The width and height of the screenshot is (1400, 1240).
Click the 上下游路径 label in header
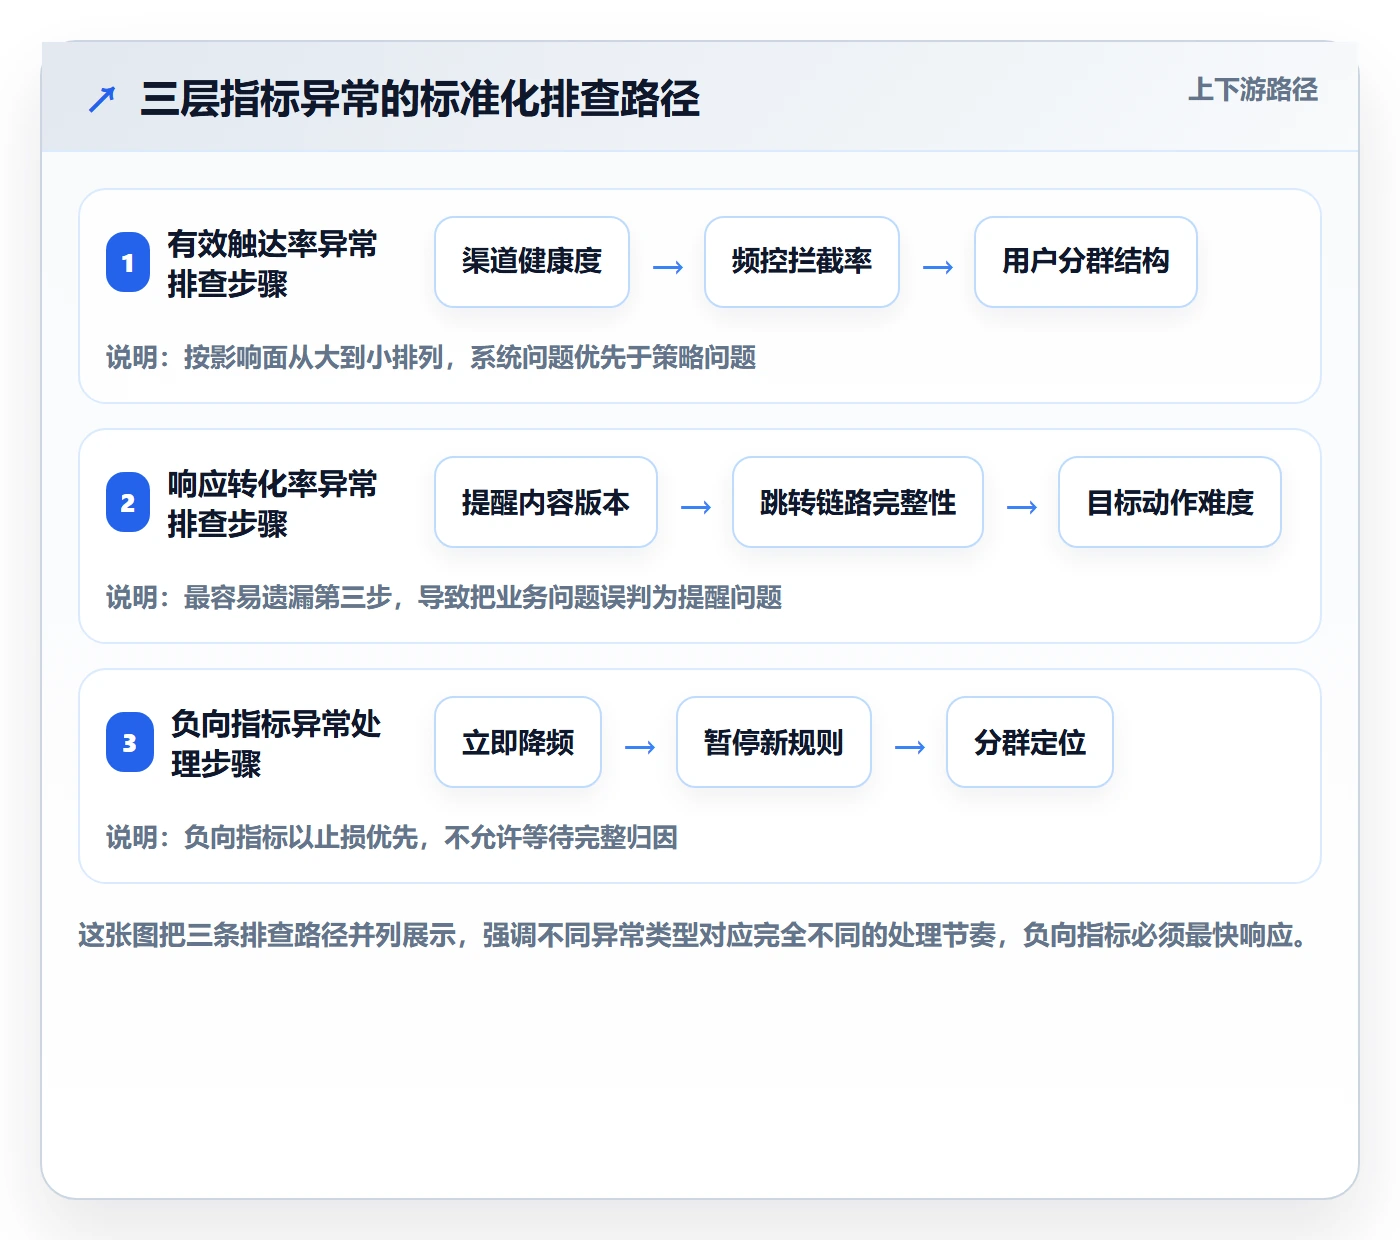coord(1253,90)
